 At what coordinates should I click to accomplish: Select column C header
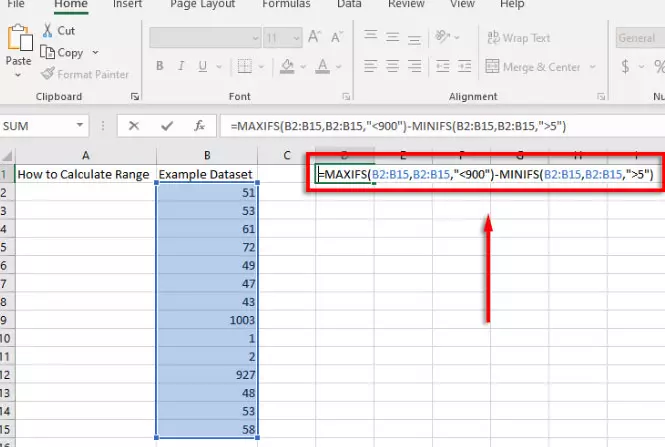coord(287,156)
